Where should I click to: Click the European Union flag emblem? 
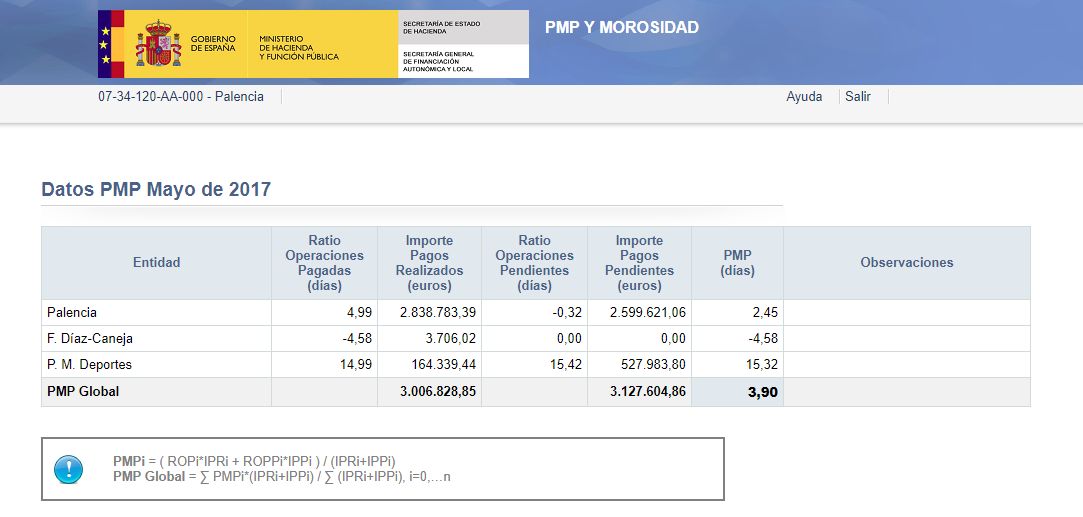tap(105, 44)
